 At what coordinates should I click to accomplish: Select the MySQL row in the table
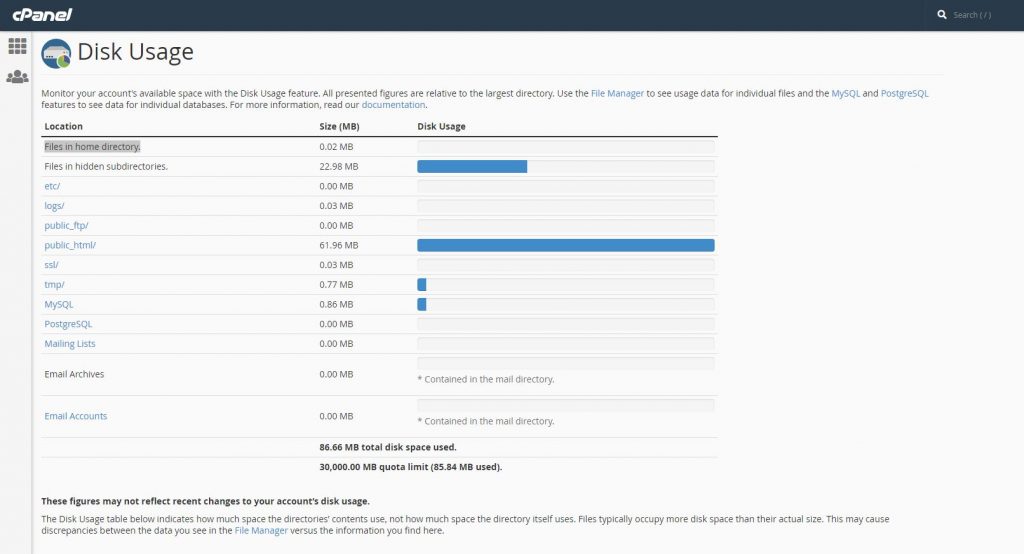pyautogui.click(x=58, y=304)
